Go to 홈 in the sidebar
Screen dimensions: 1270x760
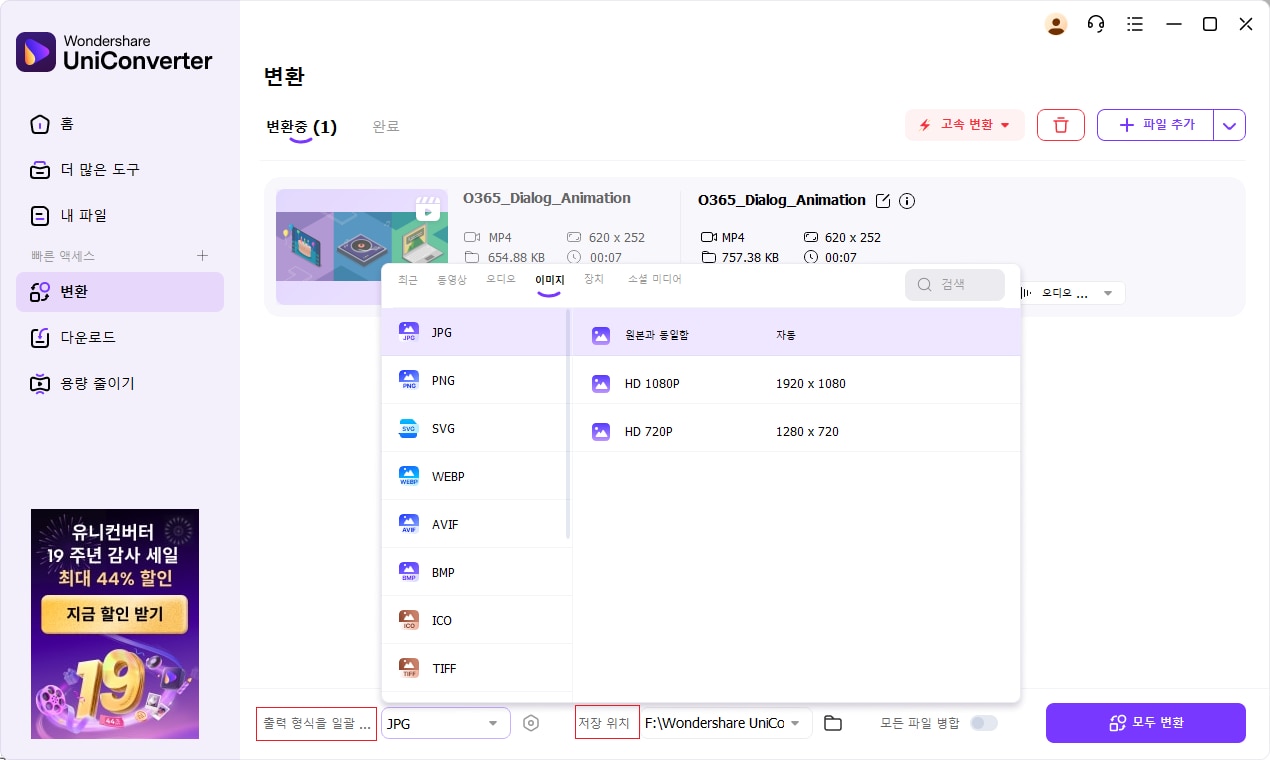point(120,124)
